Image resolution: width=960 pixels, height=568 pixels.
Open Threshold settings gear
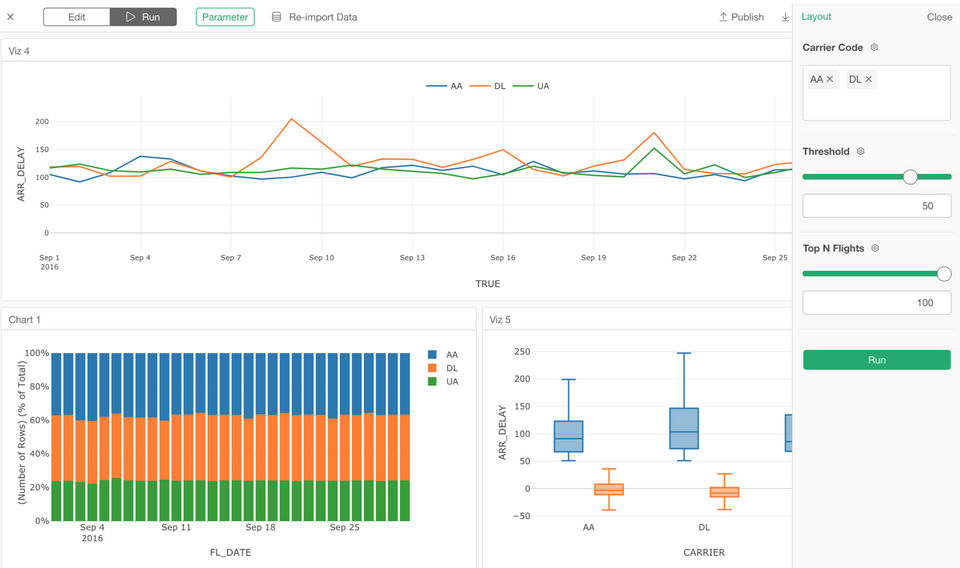(x=860, y=151)
